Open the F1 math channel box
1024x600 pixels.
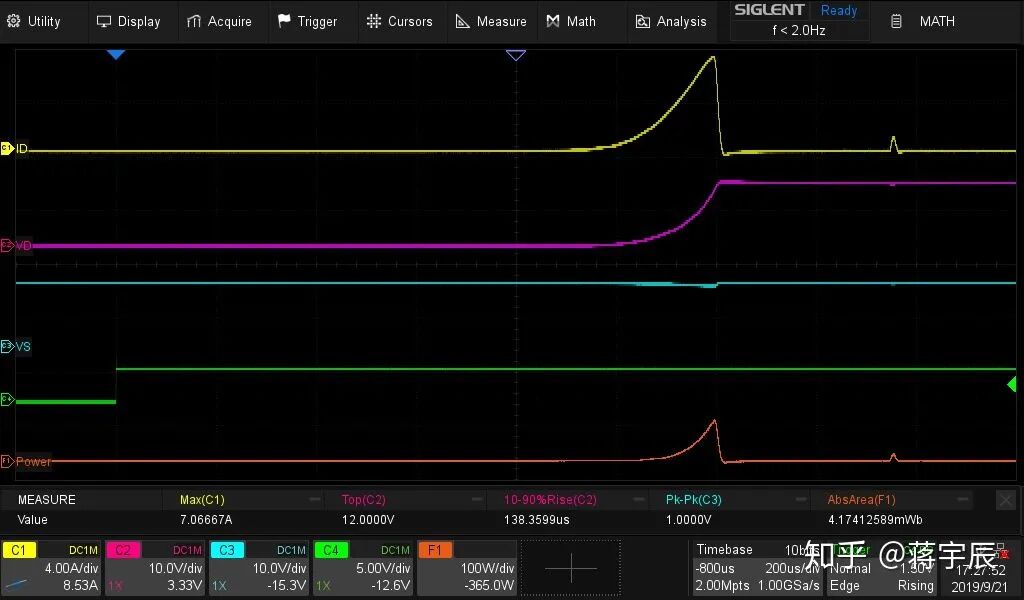(x=467, y=568)
